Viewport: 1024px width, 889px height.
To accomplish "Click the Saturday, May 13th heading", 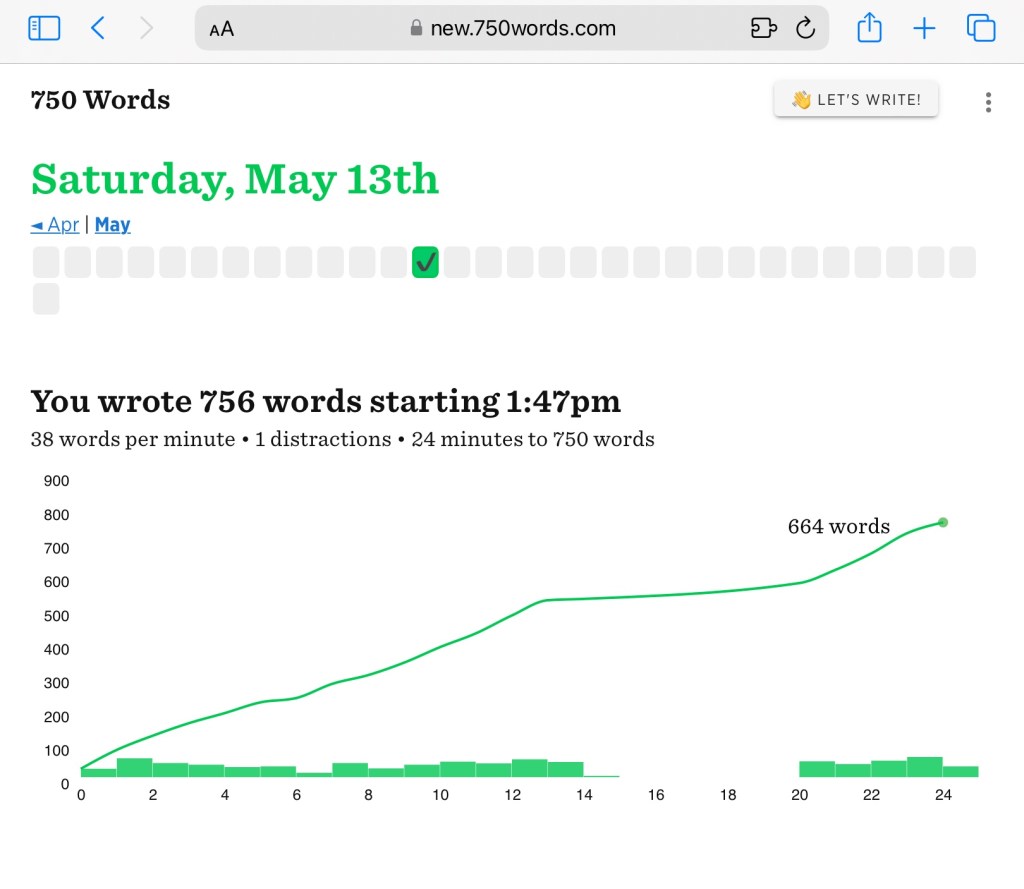I will click(235, 179).
